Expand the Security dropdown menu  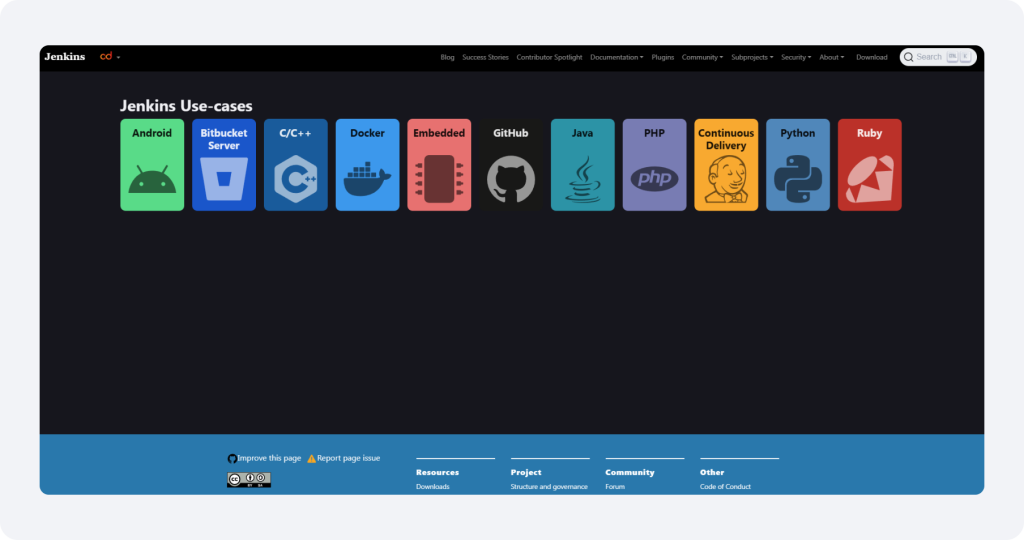[796, 57]
